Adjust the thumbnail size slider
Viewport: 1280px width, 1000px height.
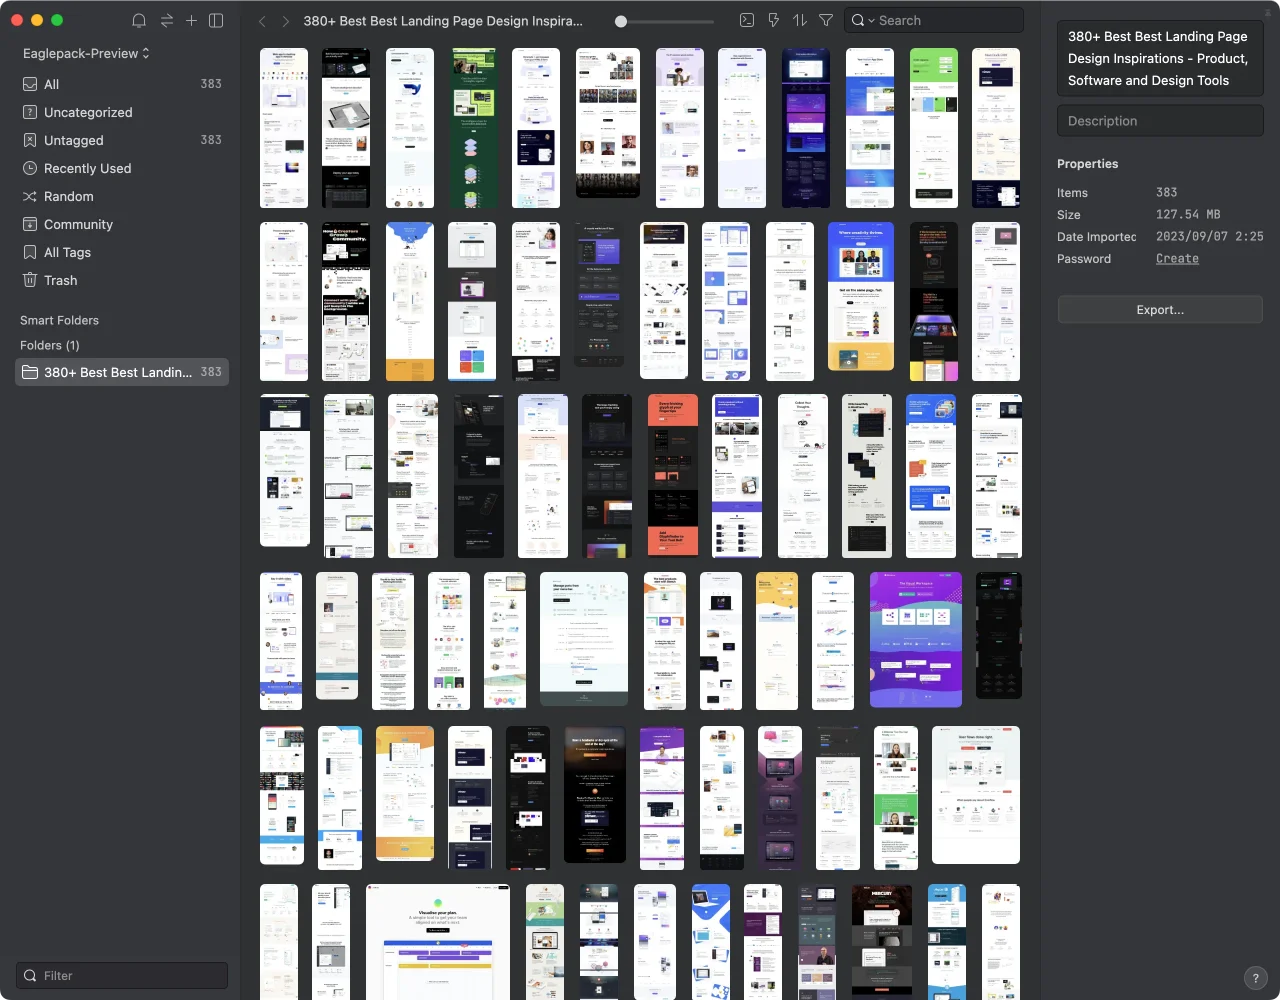click(x=621, y=21)
